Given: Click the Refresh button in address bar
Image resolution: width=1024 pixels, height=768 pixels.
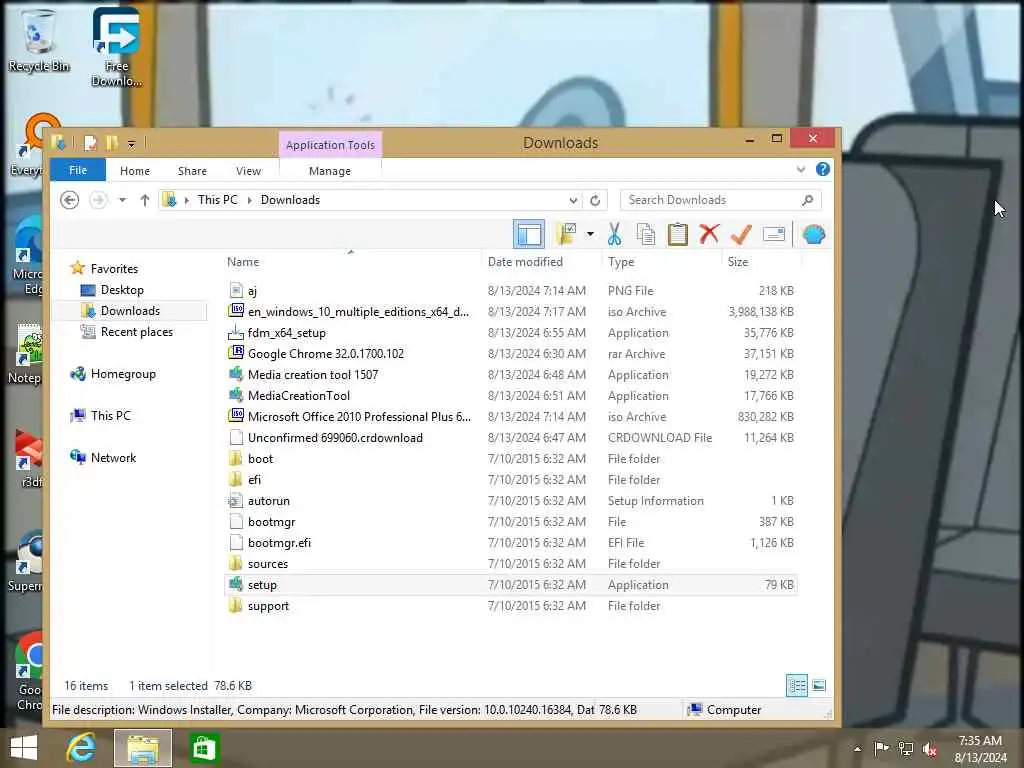Looking at the screenshot, I should click(595, 200).
